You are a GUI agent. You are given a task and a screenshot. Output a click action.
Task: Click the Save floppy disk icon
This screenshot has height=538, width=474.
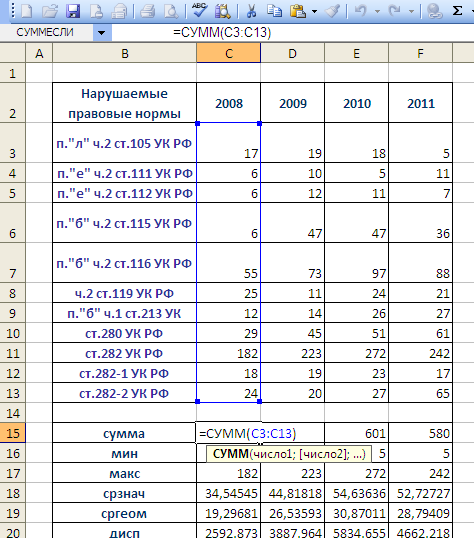(73, 11)
